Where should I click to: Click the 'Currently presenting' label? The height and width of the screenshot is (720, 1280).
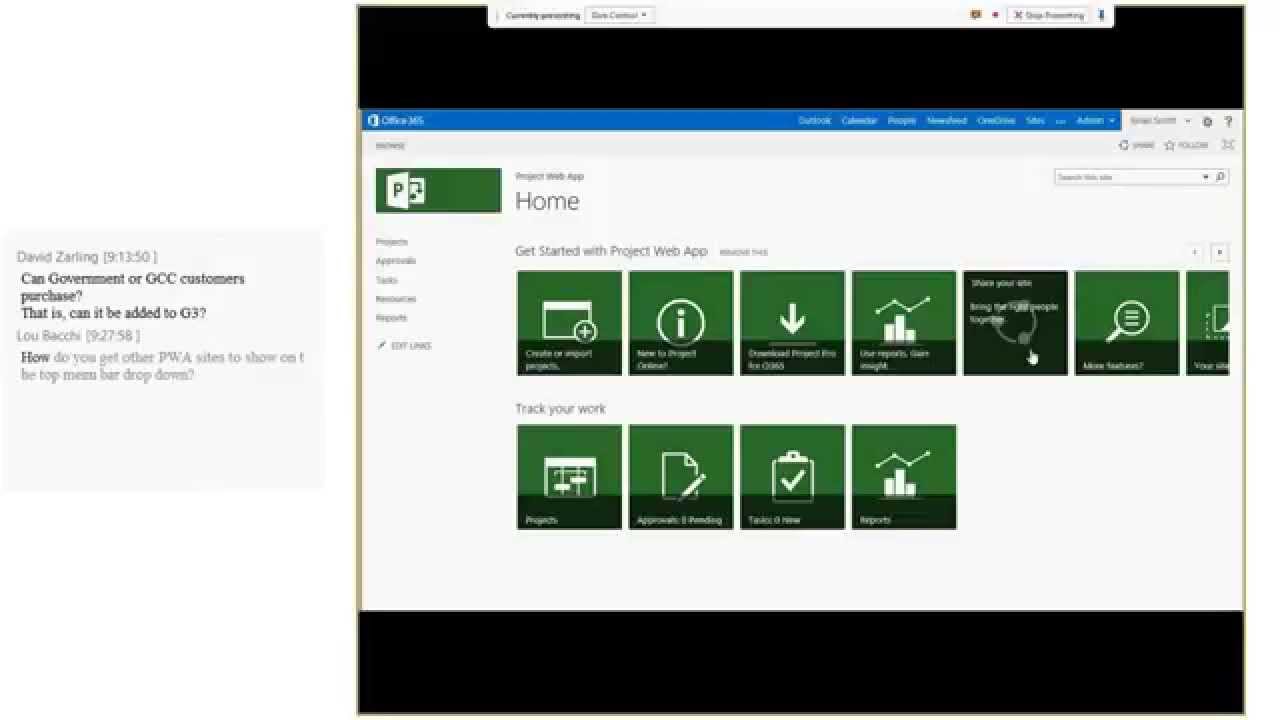pos(542,15)
